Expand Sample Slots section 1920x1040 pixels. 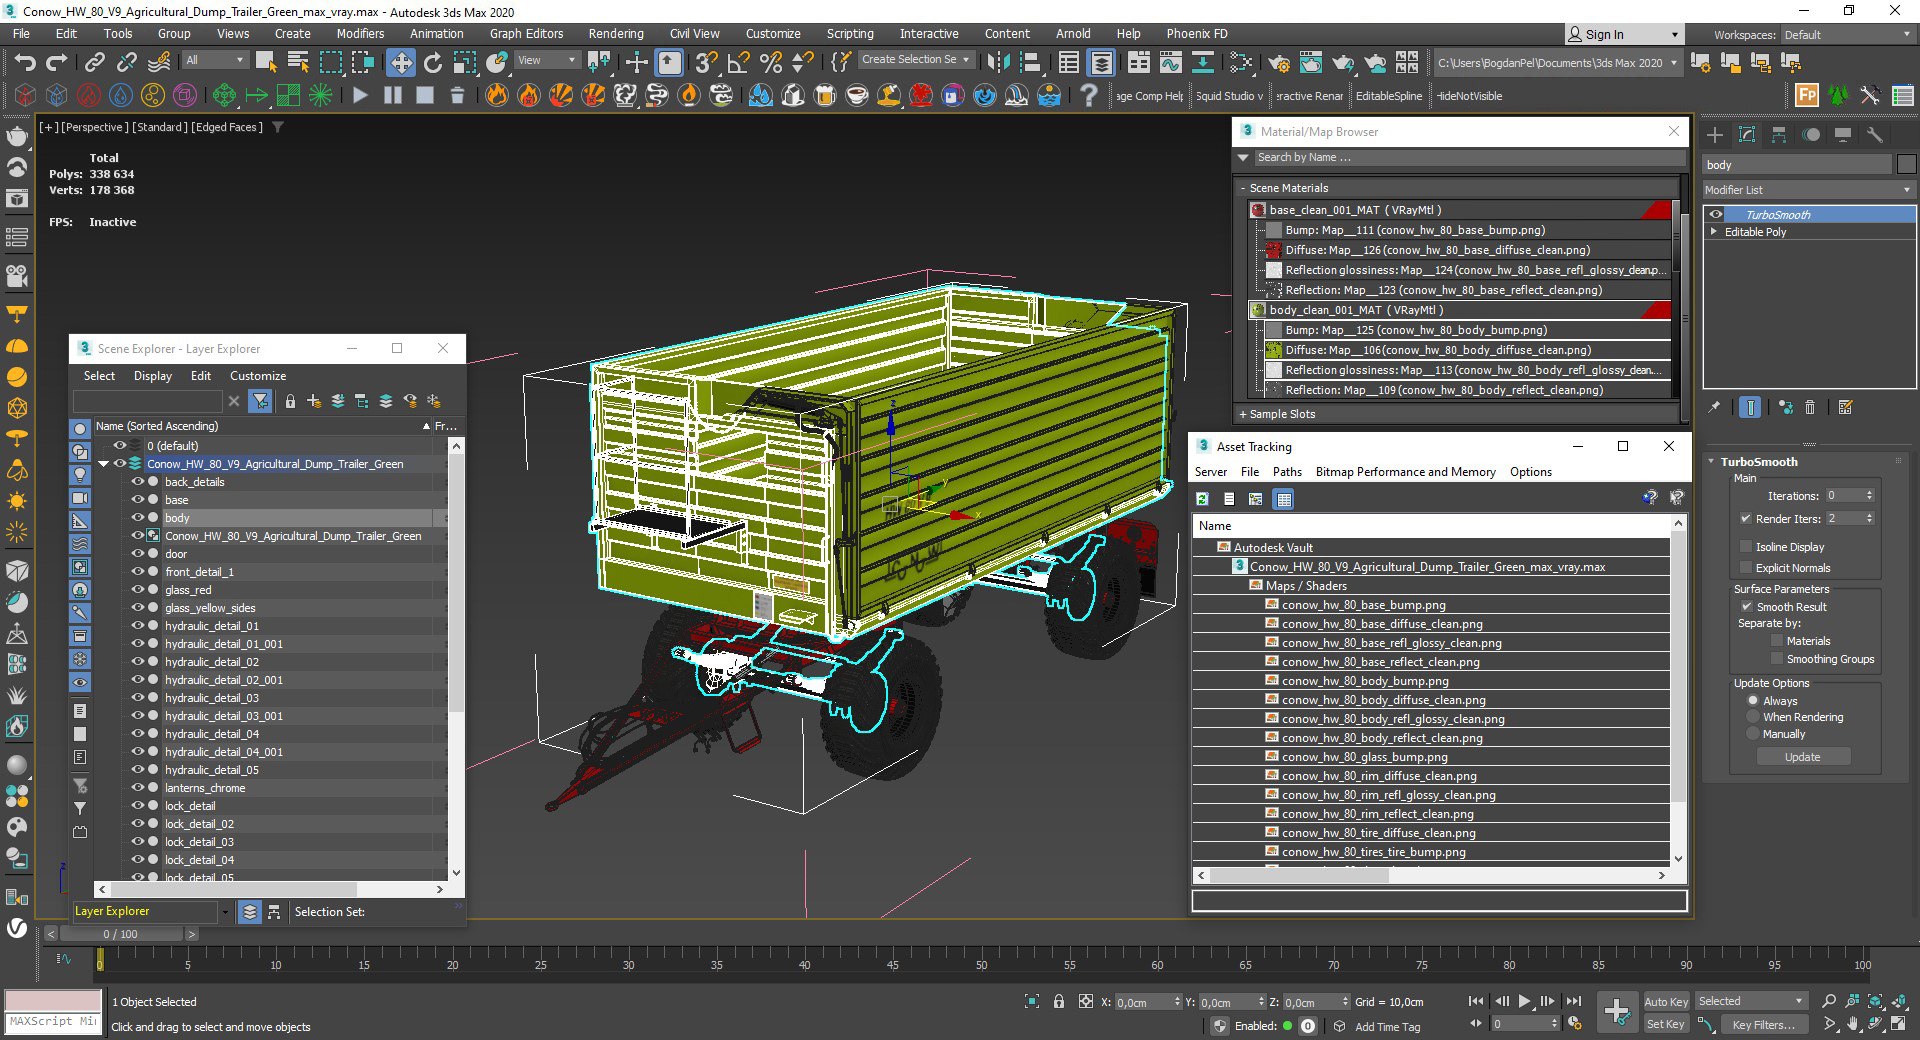[1243, 414]
